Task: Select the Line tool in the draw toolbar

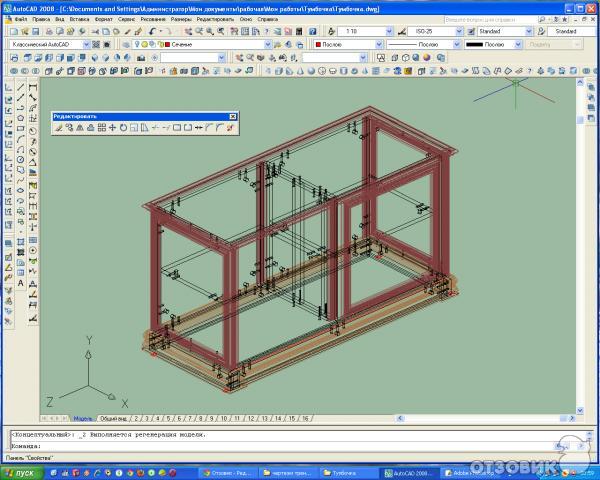Action: coord(21,87)
